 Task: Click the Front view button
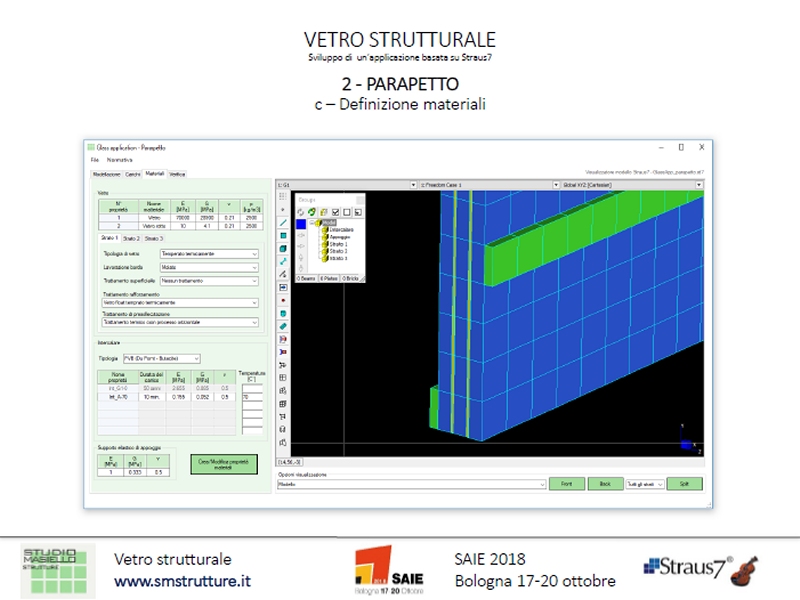tap(566, 484)
